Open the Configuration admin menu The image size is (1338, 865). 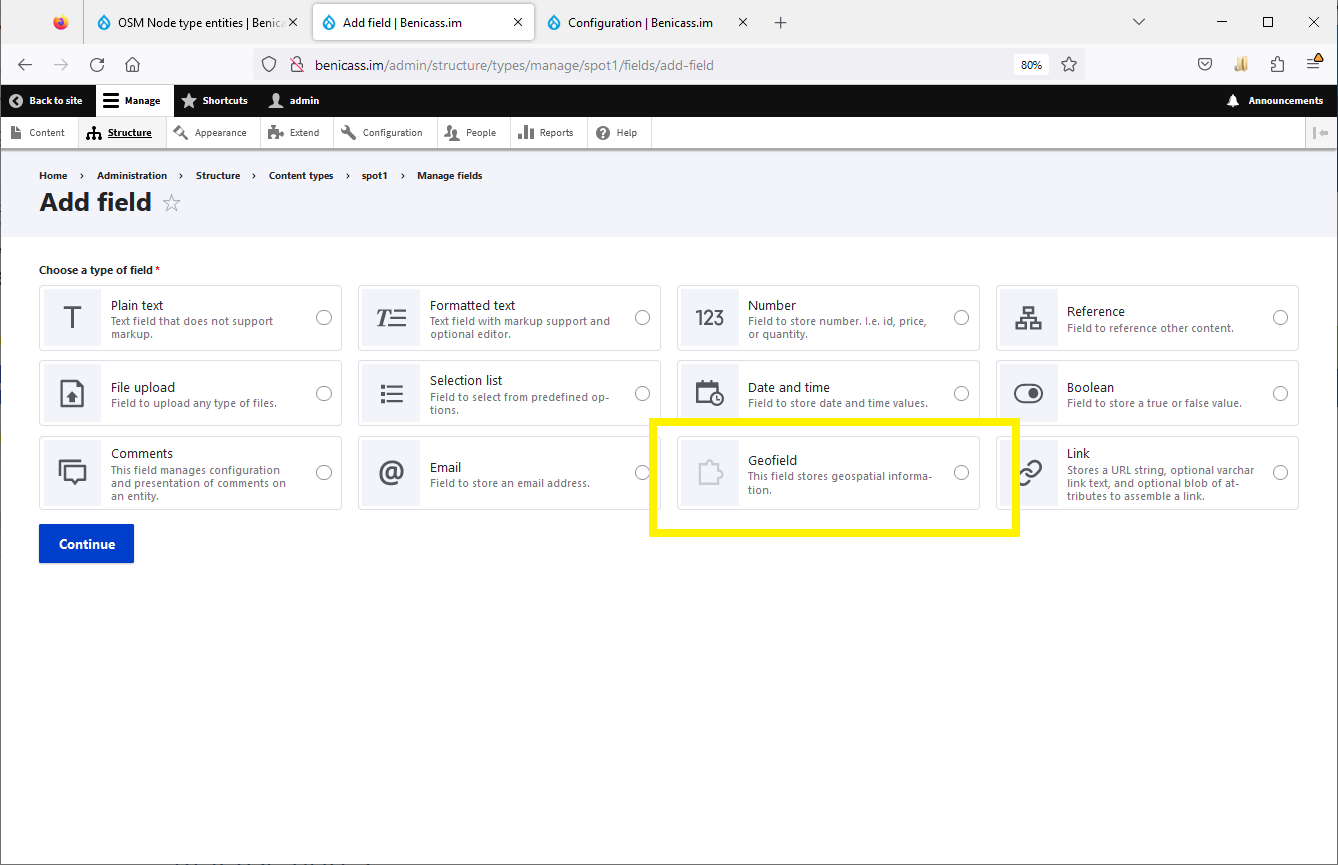[x=383, y=133]
